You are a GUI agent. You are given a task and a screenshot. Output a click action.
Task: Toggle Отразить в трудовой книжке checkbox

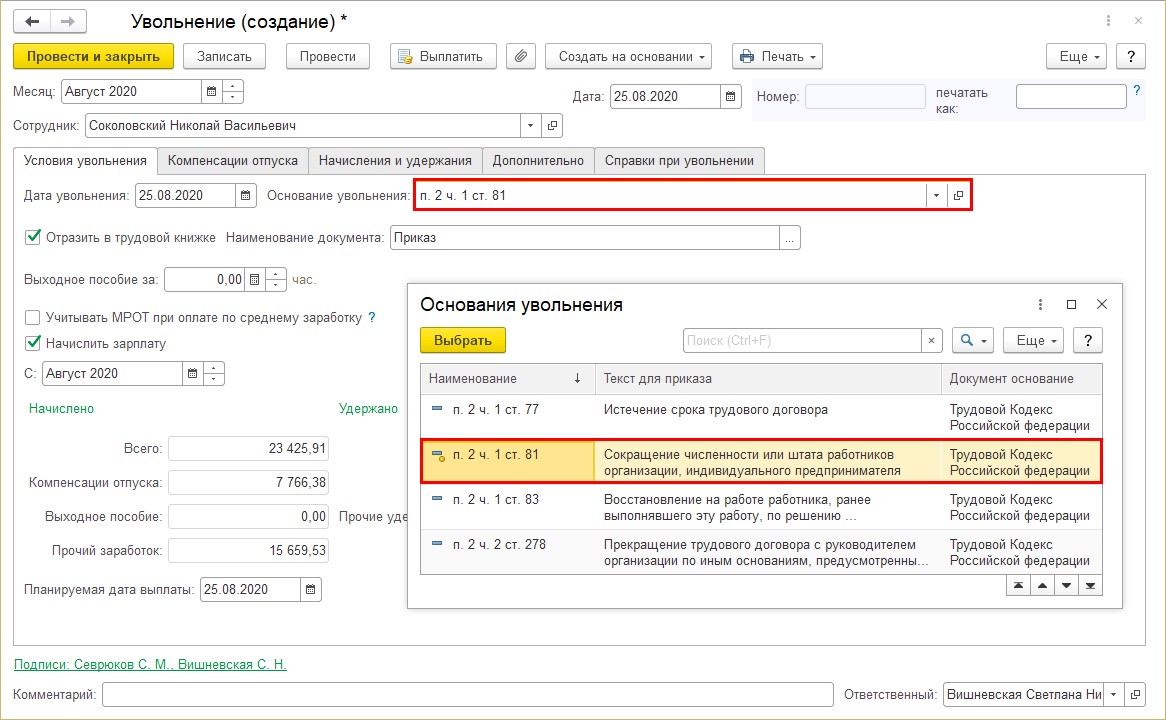click(33, 237)
